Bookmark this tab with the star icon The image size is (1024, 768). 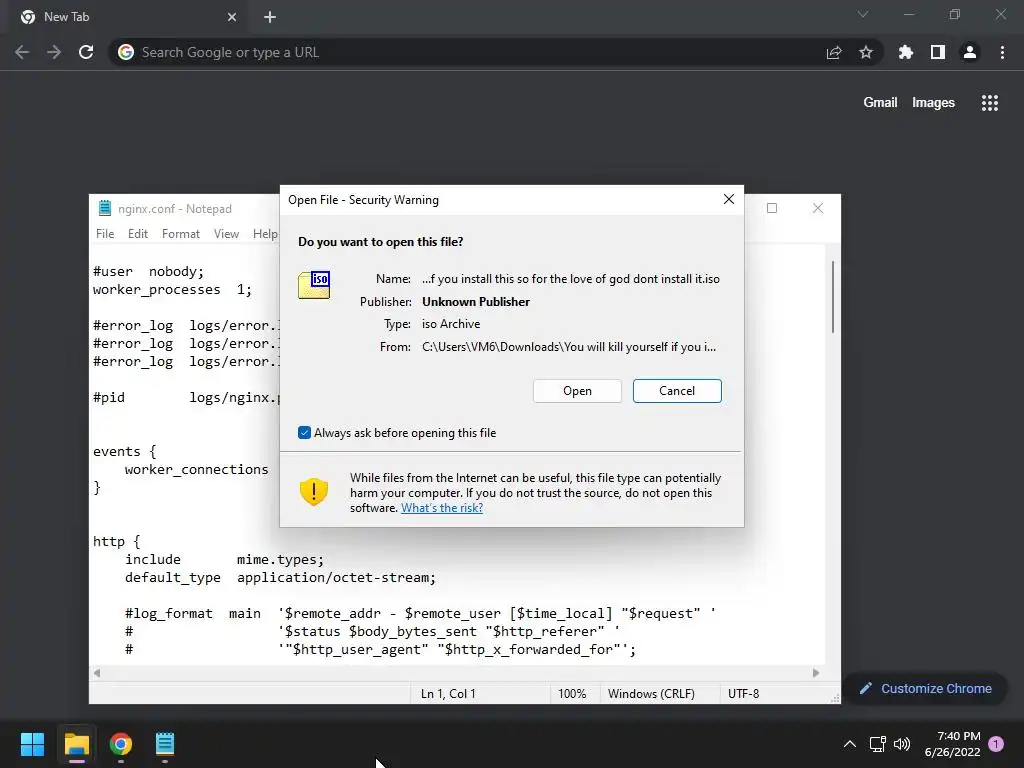[866, 52]
